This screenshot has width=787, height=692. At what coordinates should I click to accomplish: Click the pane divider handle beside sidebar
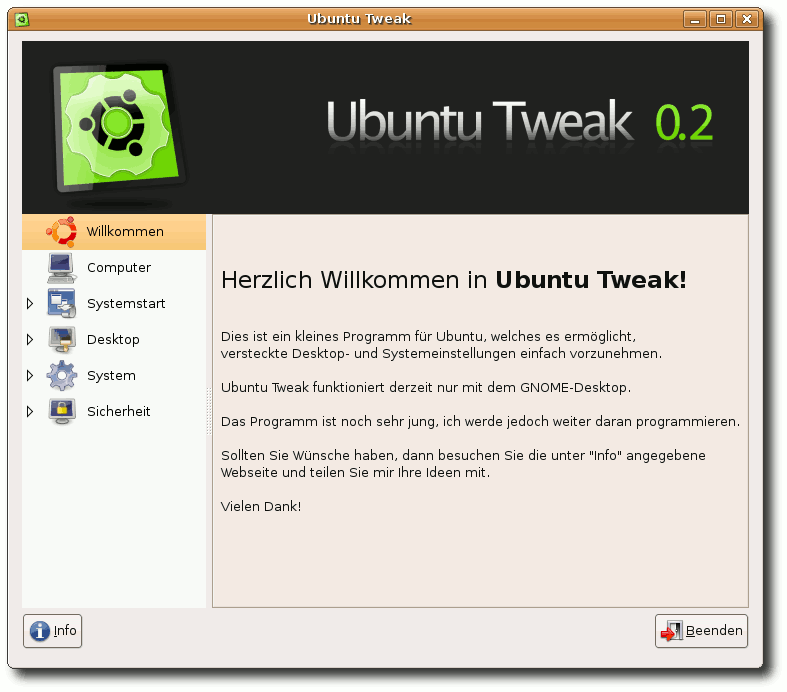tap(209, 411)
